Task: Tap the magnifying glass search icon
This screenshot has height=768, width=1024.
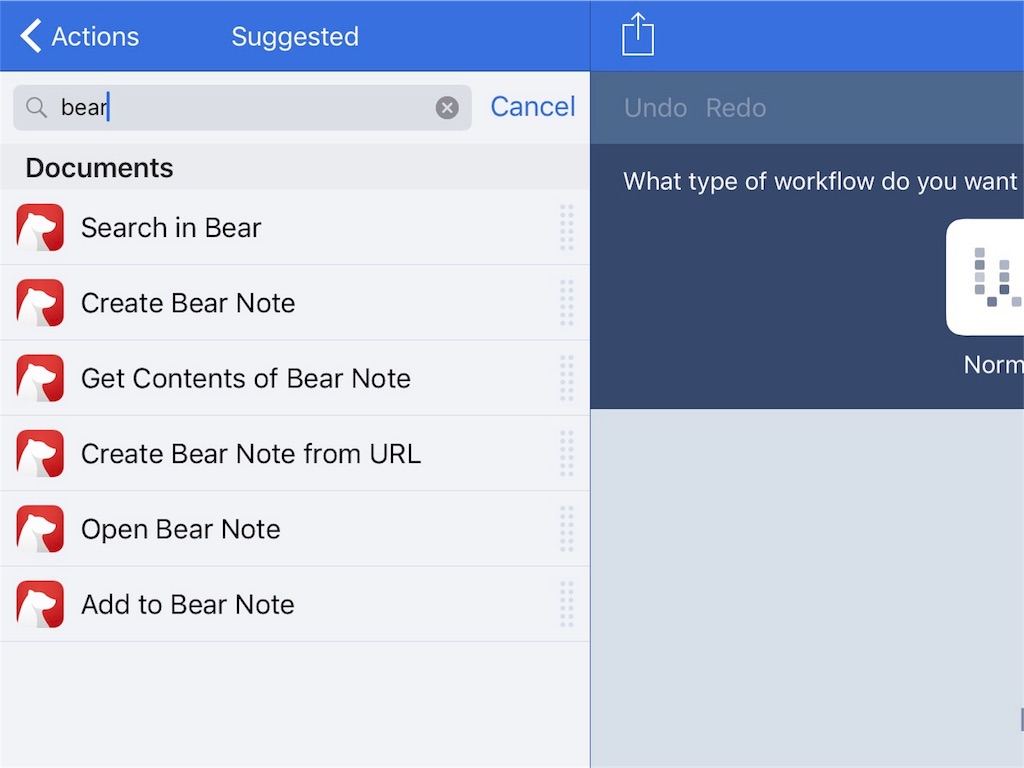Action: click(37, 108)
